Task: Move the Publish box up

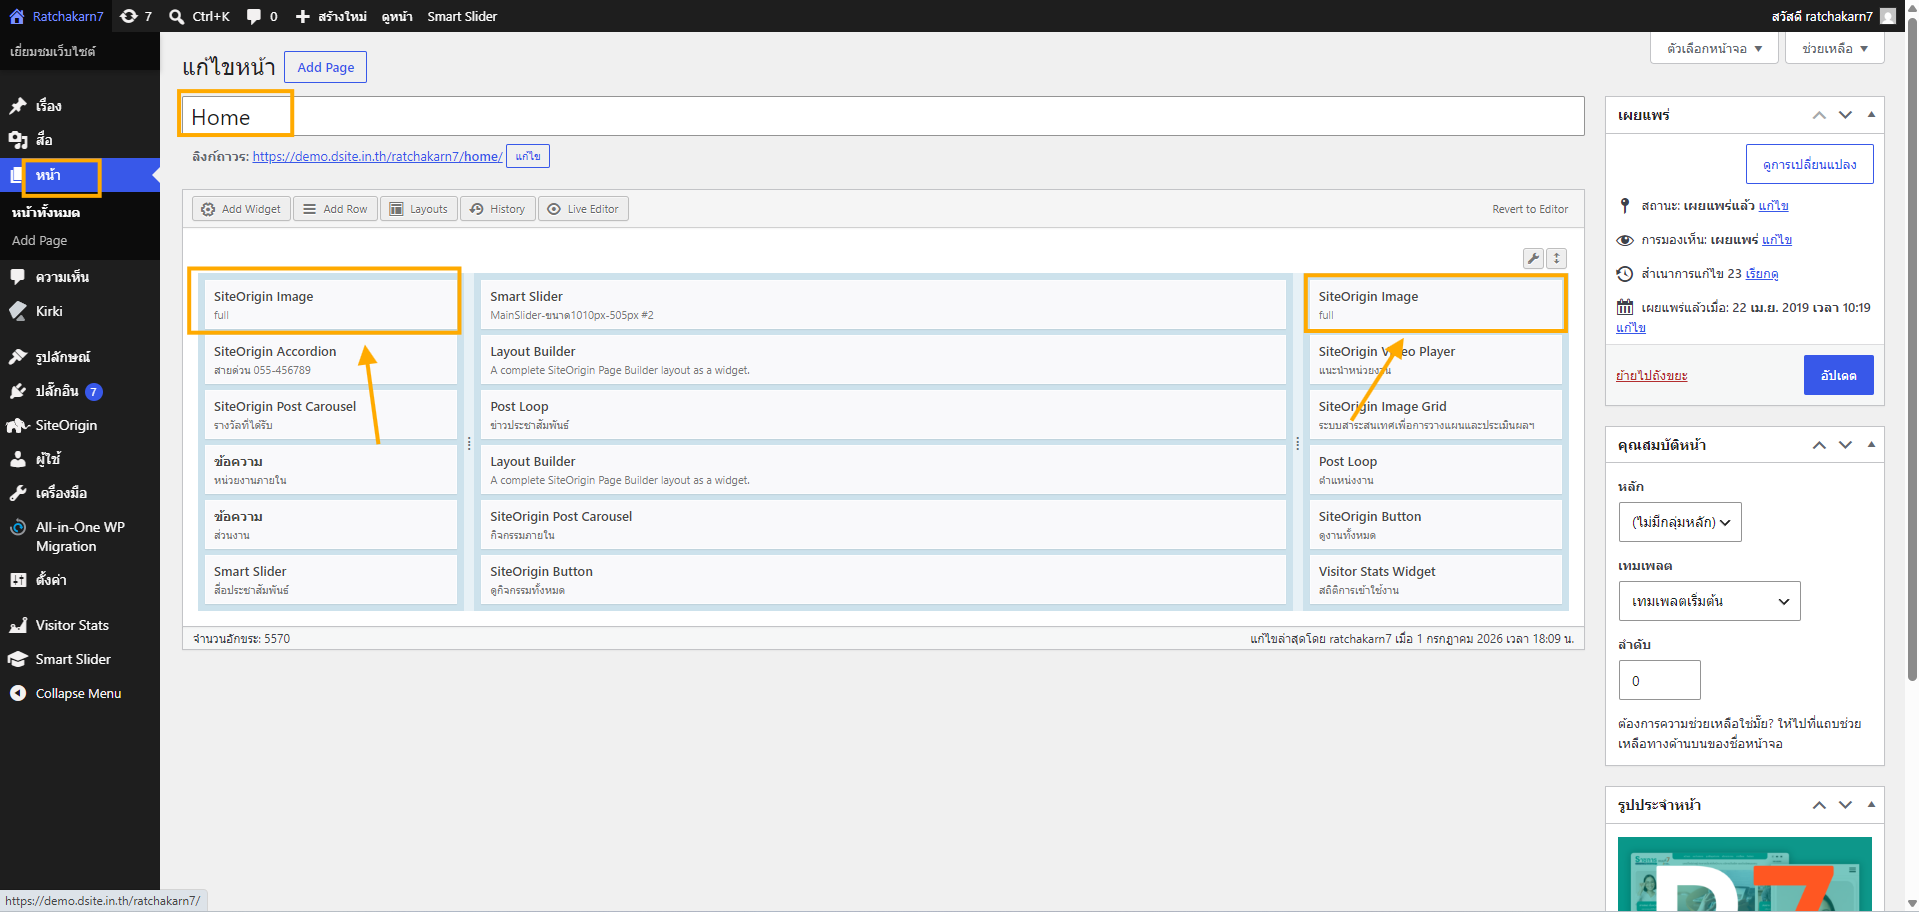Action: 1819,115
